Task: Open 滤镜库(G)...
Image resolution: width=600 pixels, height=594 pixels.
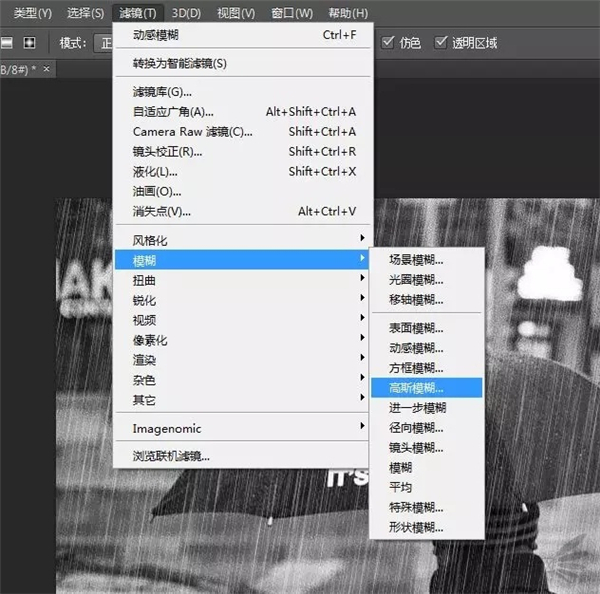Action: point(243,92)
